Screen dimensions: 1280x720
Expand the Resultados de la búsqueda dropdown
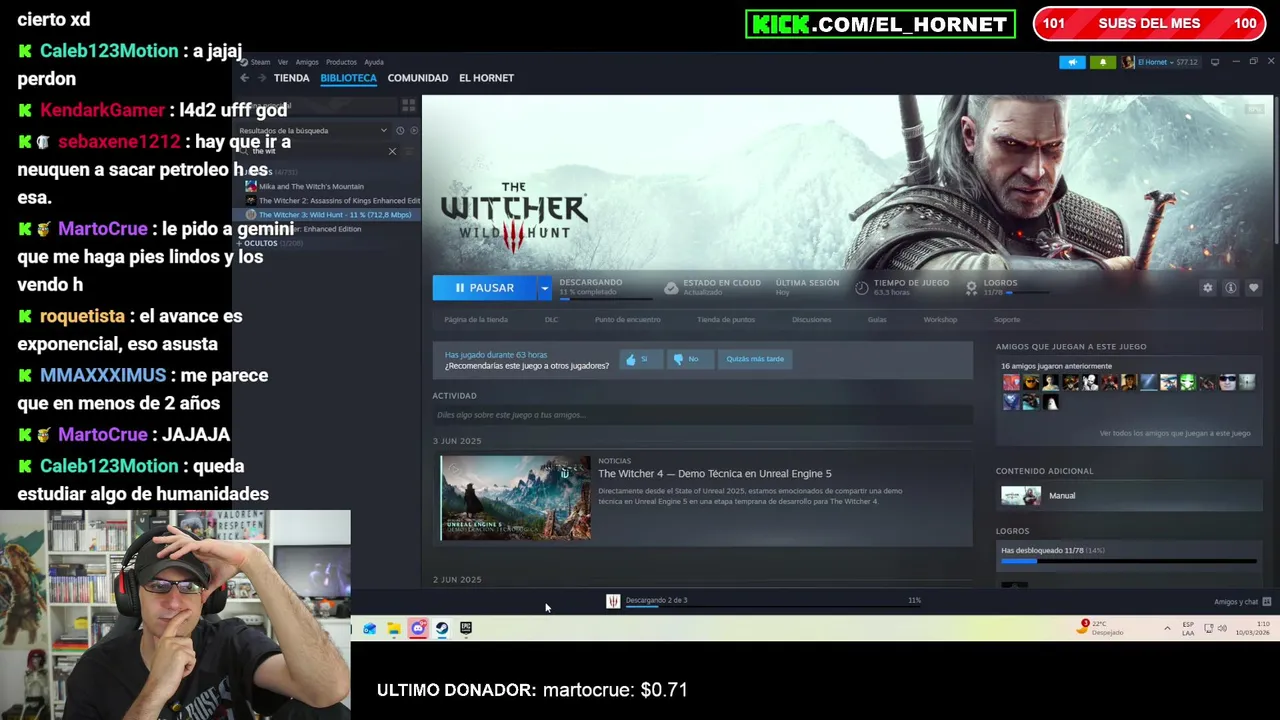[384, 131]
